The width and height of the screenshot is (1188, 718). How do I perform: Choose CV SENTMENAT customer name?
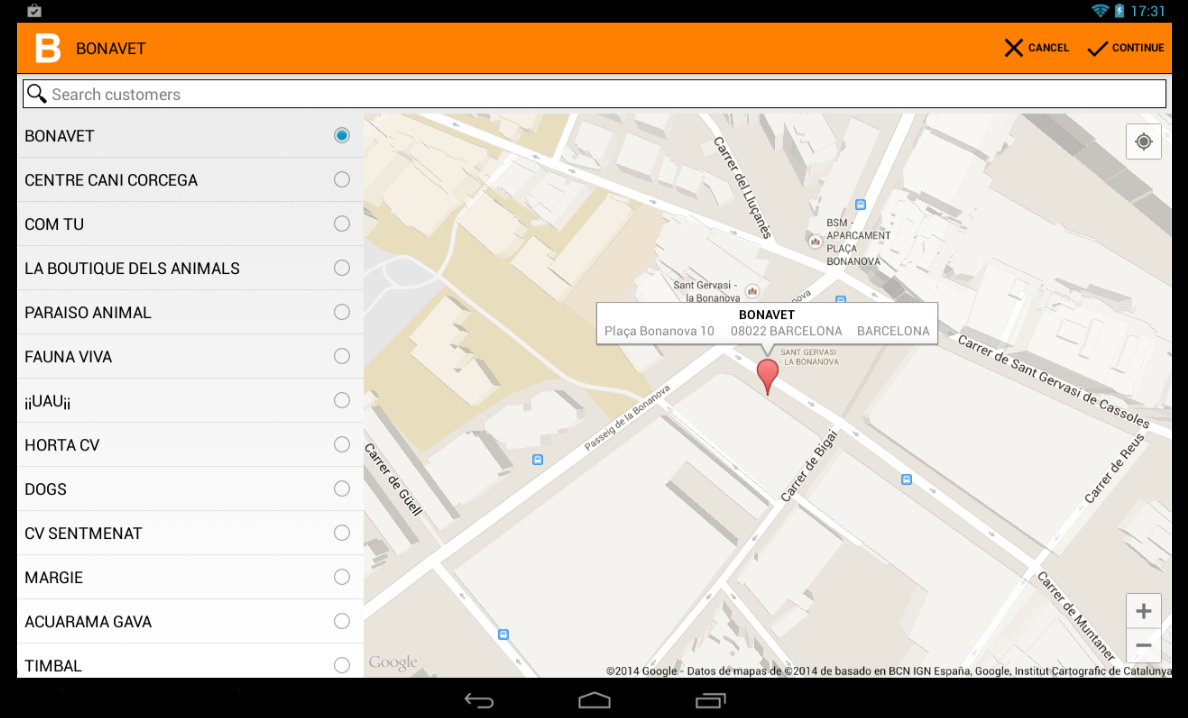(x=83, y=533)
